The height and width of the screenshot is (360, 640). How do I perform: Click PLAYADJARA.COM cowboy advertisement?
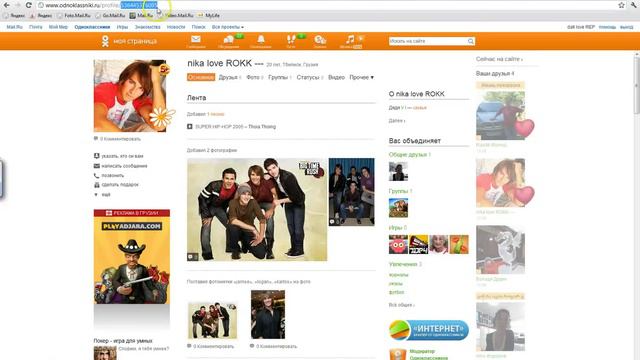(x=132, y=256)
